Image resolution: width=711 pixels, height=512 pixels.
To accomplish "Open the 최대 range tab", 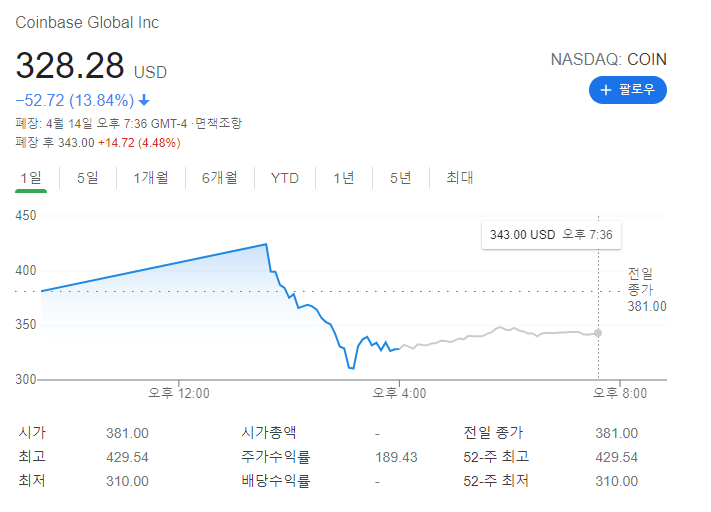I will 460,178.
